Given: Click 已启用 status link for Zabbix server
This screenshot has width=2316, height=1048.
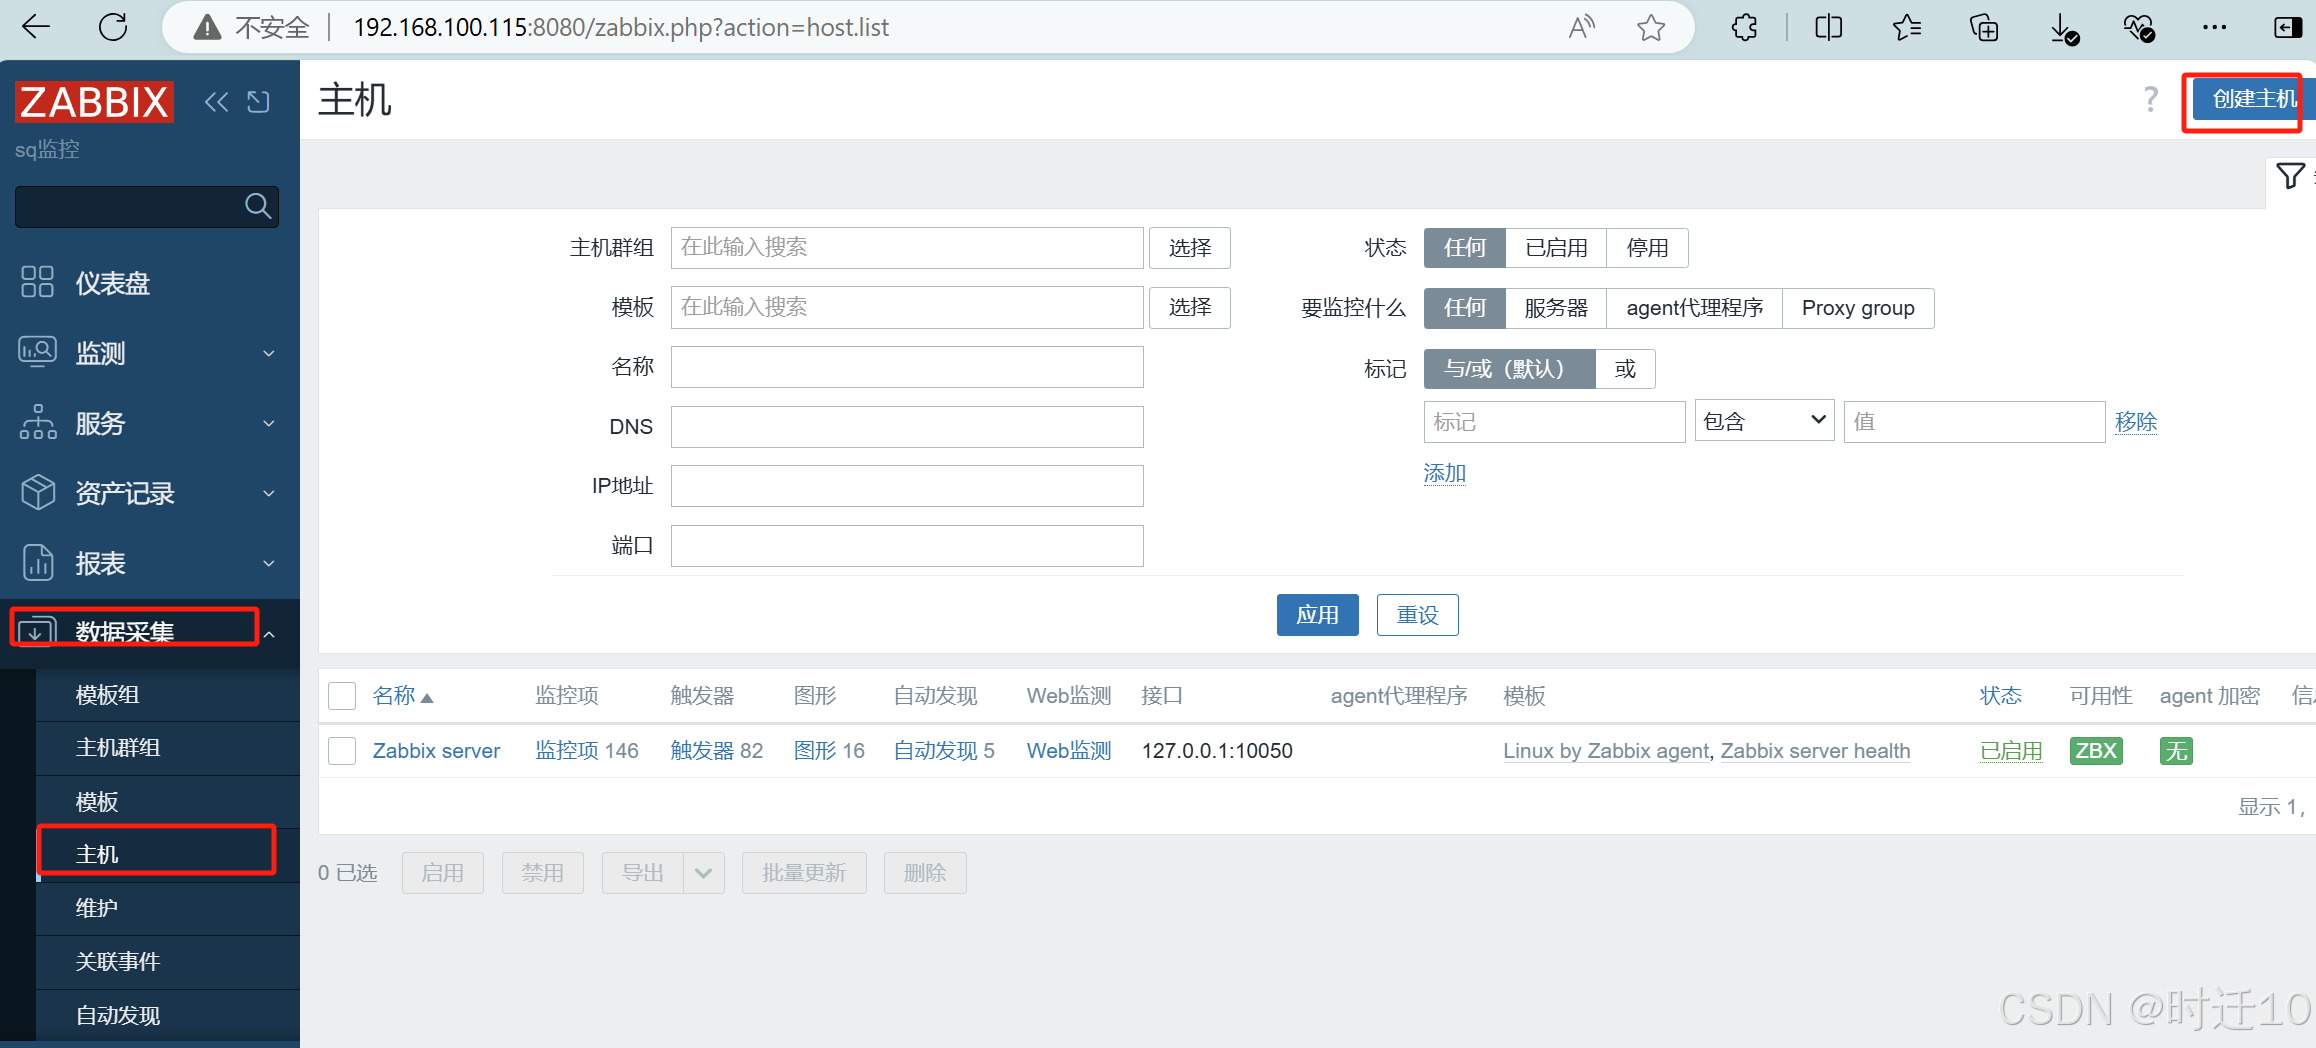Looking at the screenshot, I should 2011,751.
